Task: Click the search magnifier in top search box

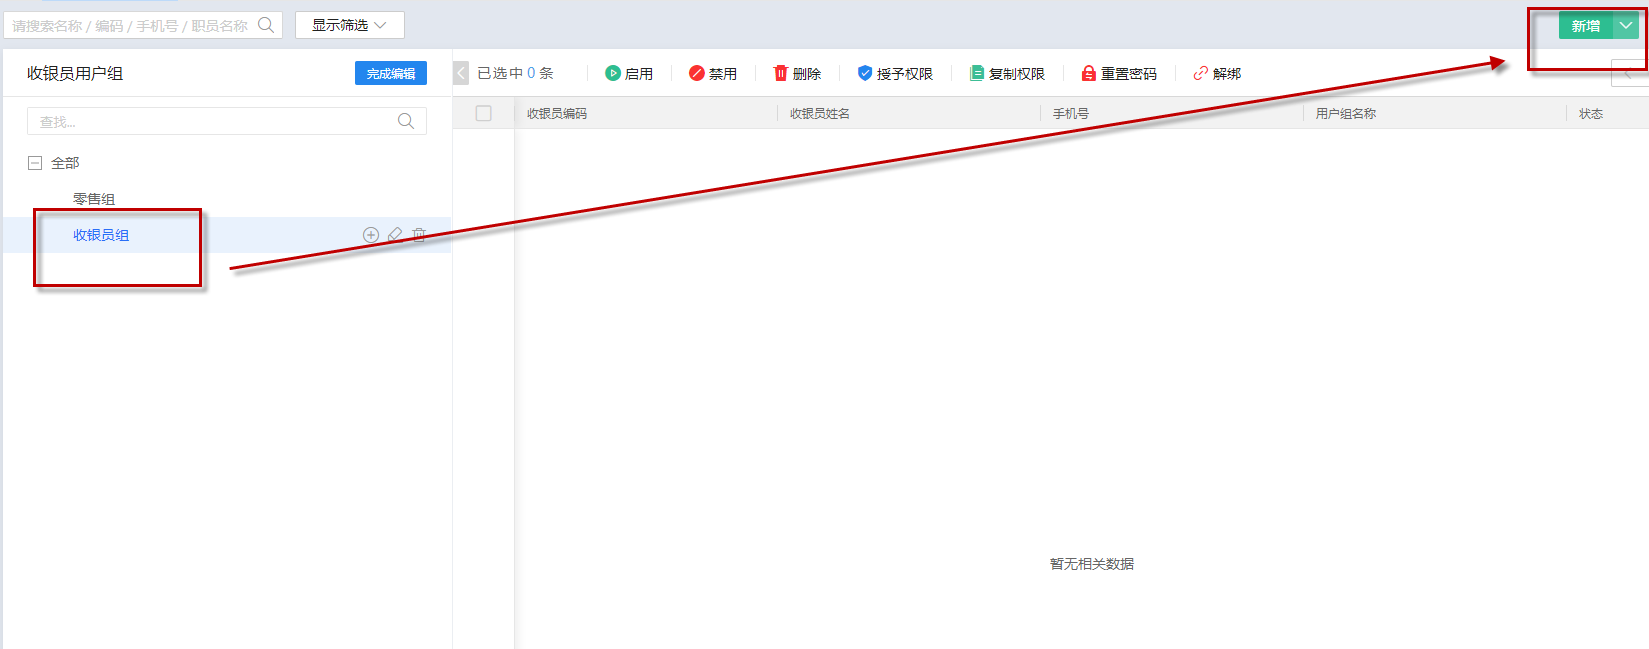Action: click(x=266, y=25)
